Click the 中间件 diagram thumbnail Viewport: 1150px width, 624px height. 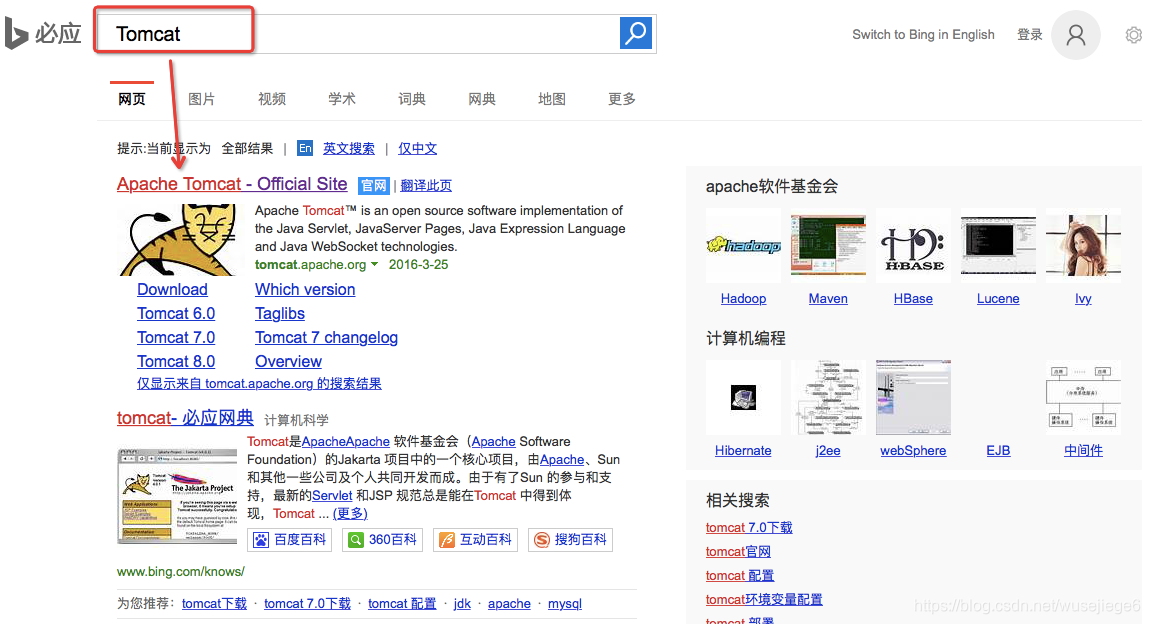[1083, 397]
